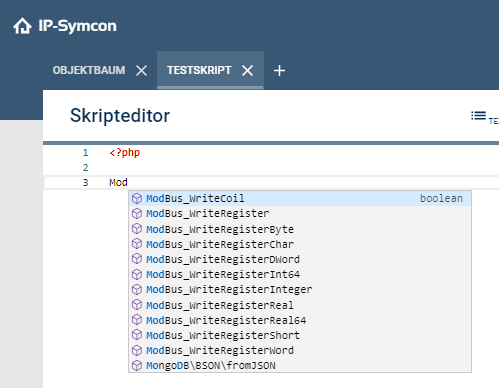Open the list menu icon in Skripteditor header
499x388 pixels.
478,116
